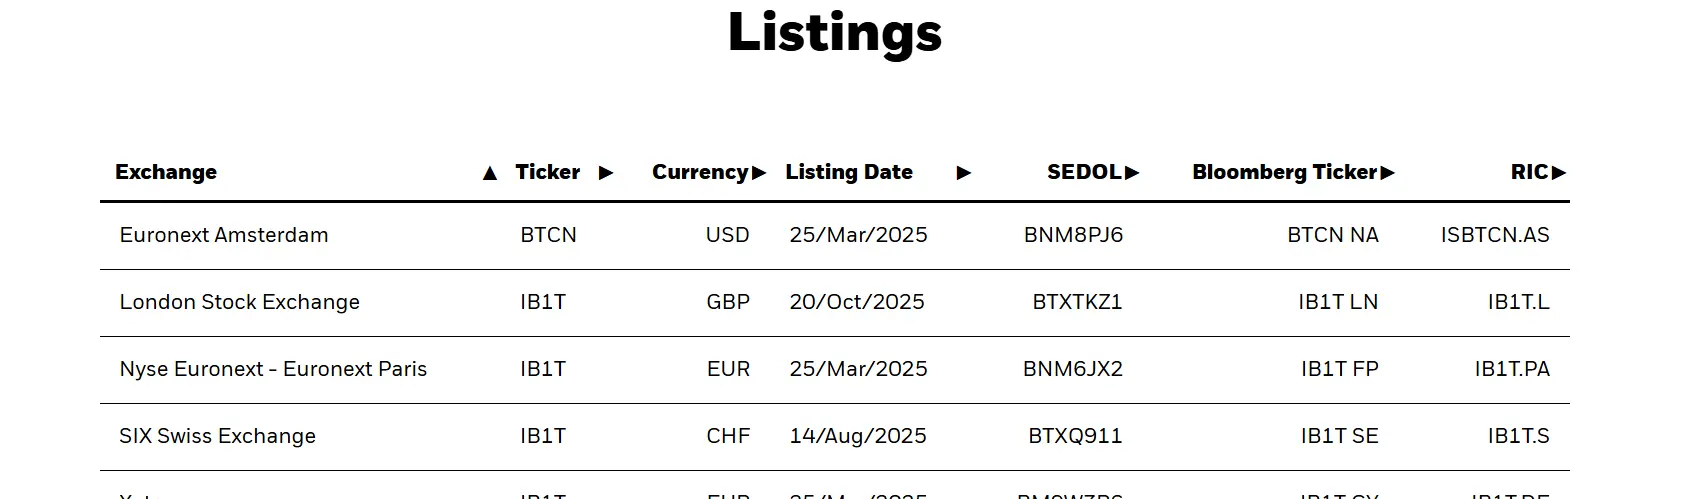Click the BTXTKZ1 SEDOL value
The width and height of the screenshot is (1702, 499).
click(x=1077, y=302)
